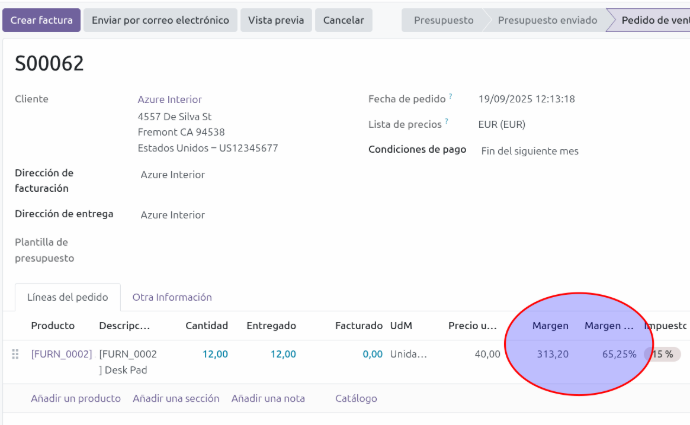The width and height of the screenshot is (690, 425).
Task: Click the 15 % tax tag
Action: [x=663, y=354]
